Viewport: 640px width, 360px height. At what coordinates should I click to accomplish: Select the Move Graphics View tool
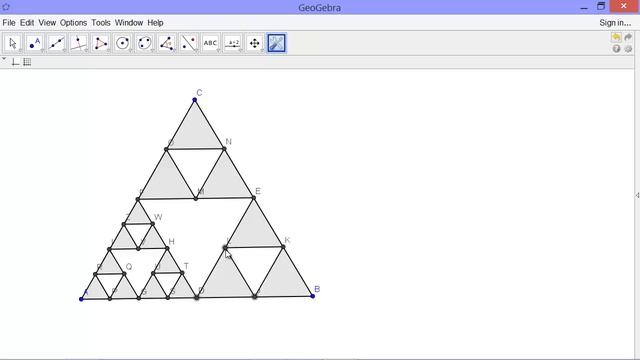(x=255, y=43)
